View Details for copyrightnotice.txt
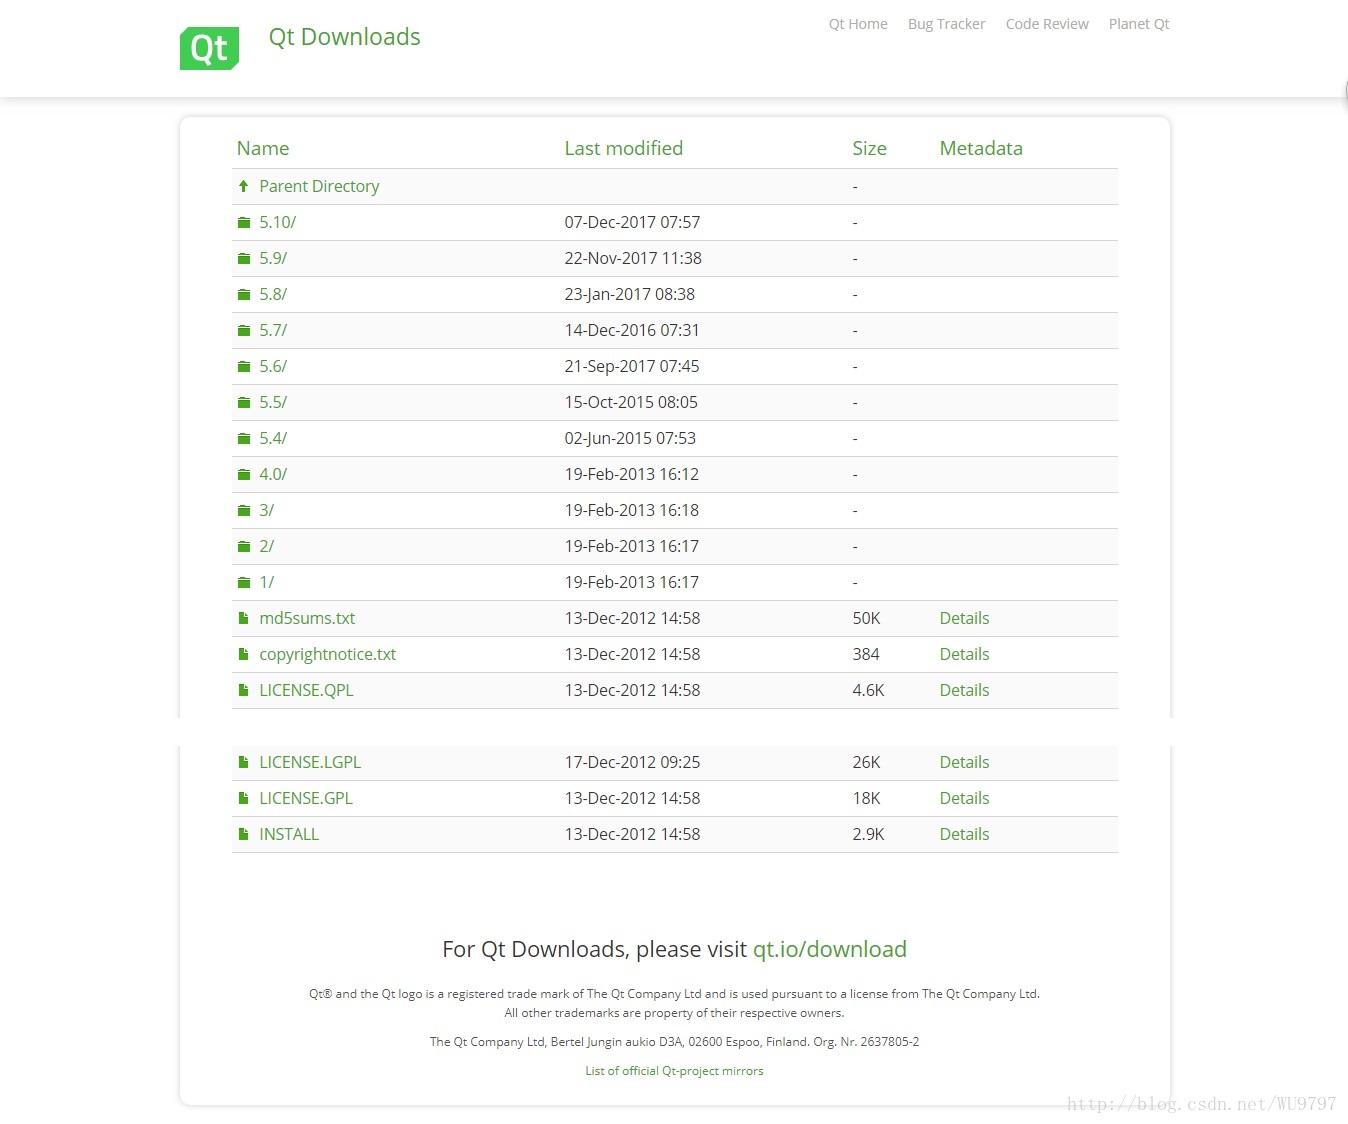This screenshot has width=1348, height=1124. pyautogui.click(x=964, y=654)
